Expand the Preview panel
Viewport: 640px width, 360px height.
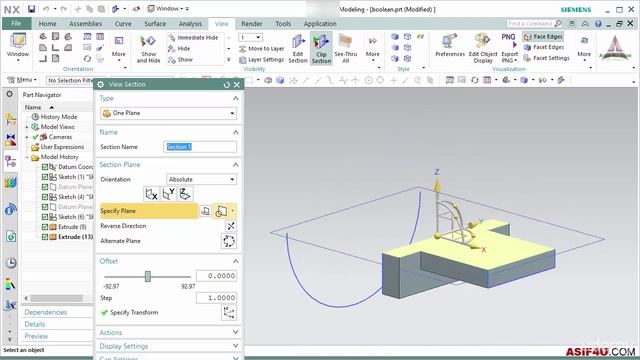36,336
